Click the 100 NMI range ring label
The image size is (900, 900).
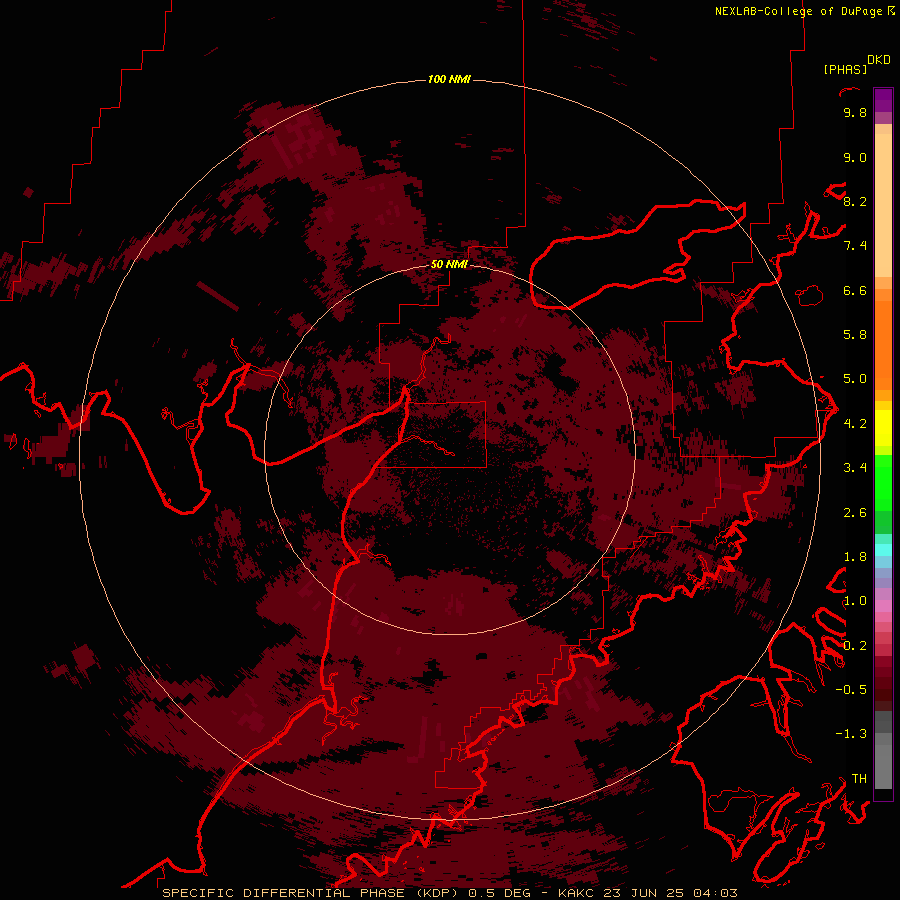[x=449, y=79]
